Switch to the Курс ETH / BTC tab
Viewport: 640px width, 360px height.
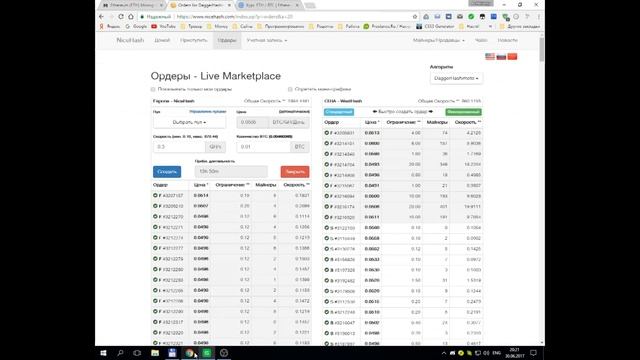(269, 5)
